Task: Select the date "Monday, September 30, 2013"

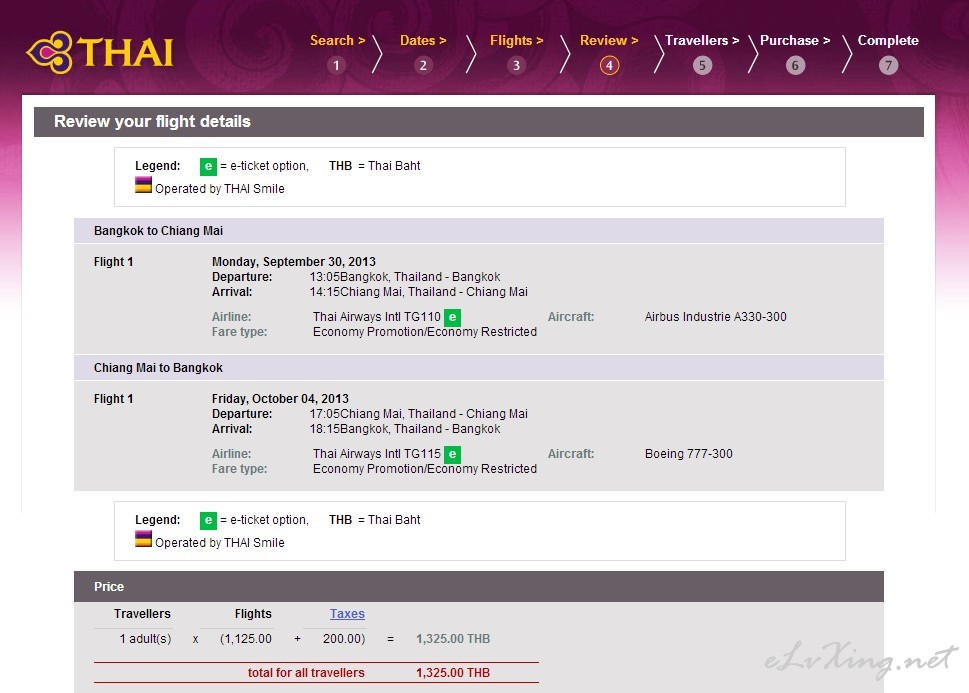Action: tap(294, 261)
